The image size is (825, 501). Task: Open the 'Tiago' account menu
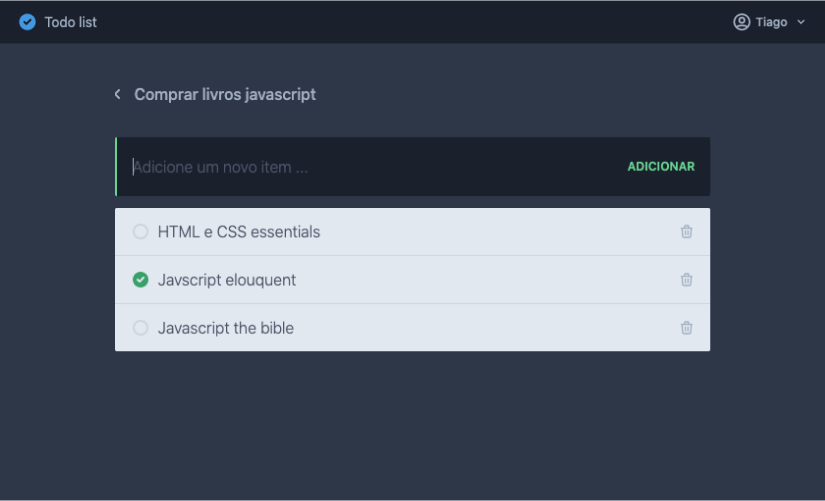pos(771,22)
